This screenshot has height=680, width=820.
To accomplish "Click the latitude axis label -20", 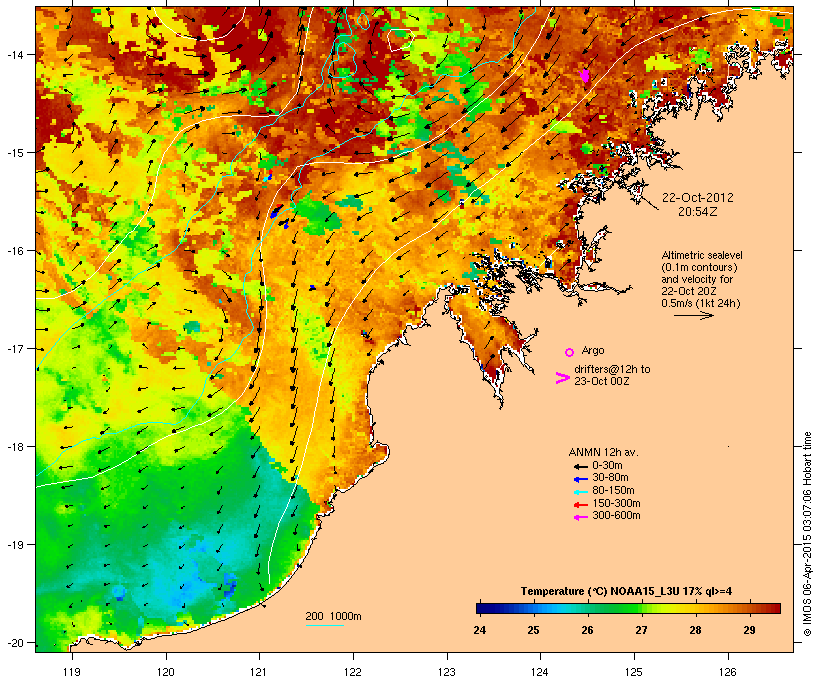I will 14,643.
